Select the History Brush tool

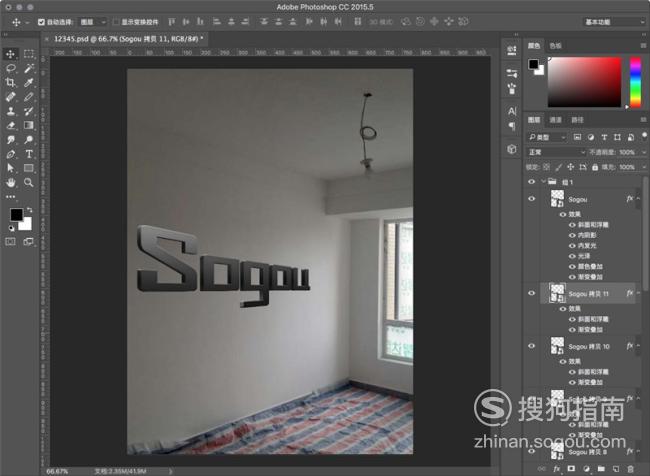pos(29,111)
